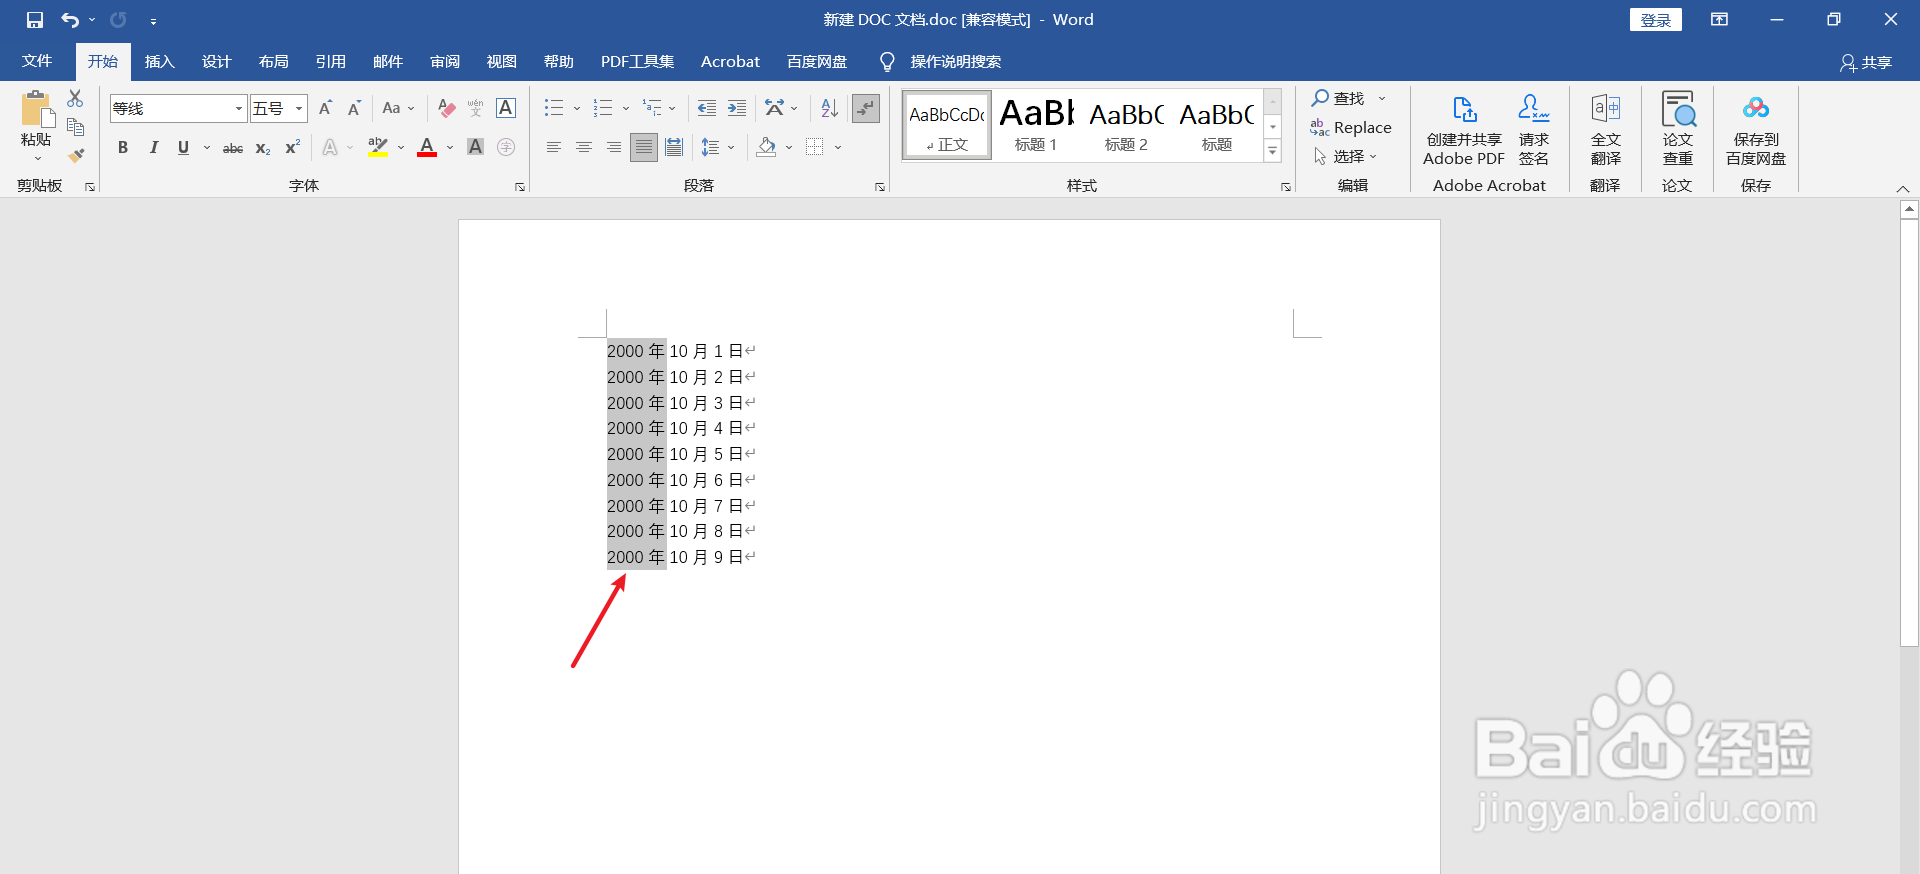
Task: Open the Select (选择) dropdown
Action: point(1348,156)
